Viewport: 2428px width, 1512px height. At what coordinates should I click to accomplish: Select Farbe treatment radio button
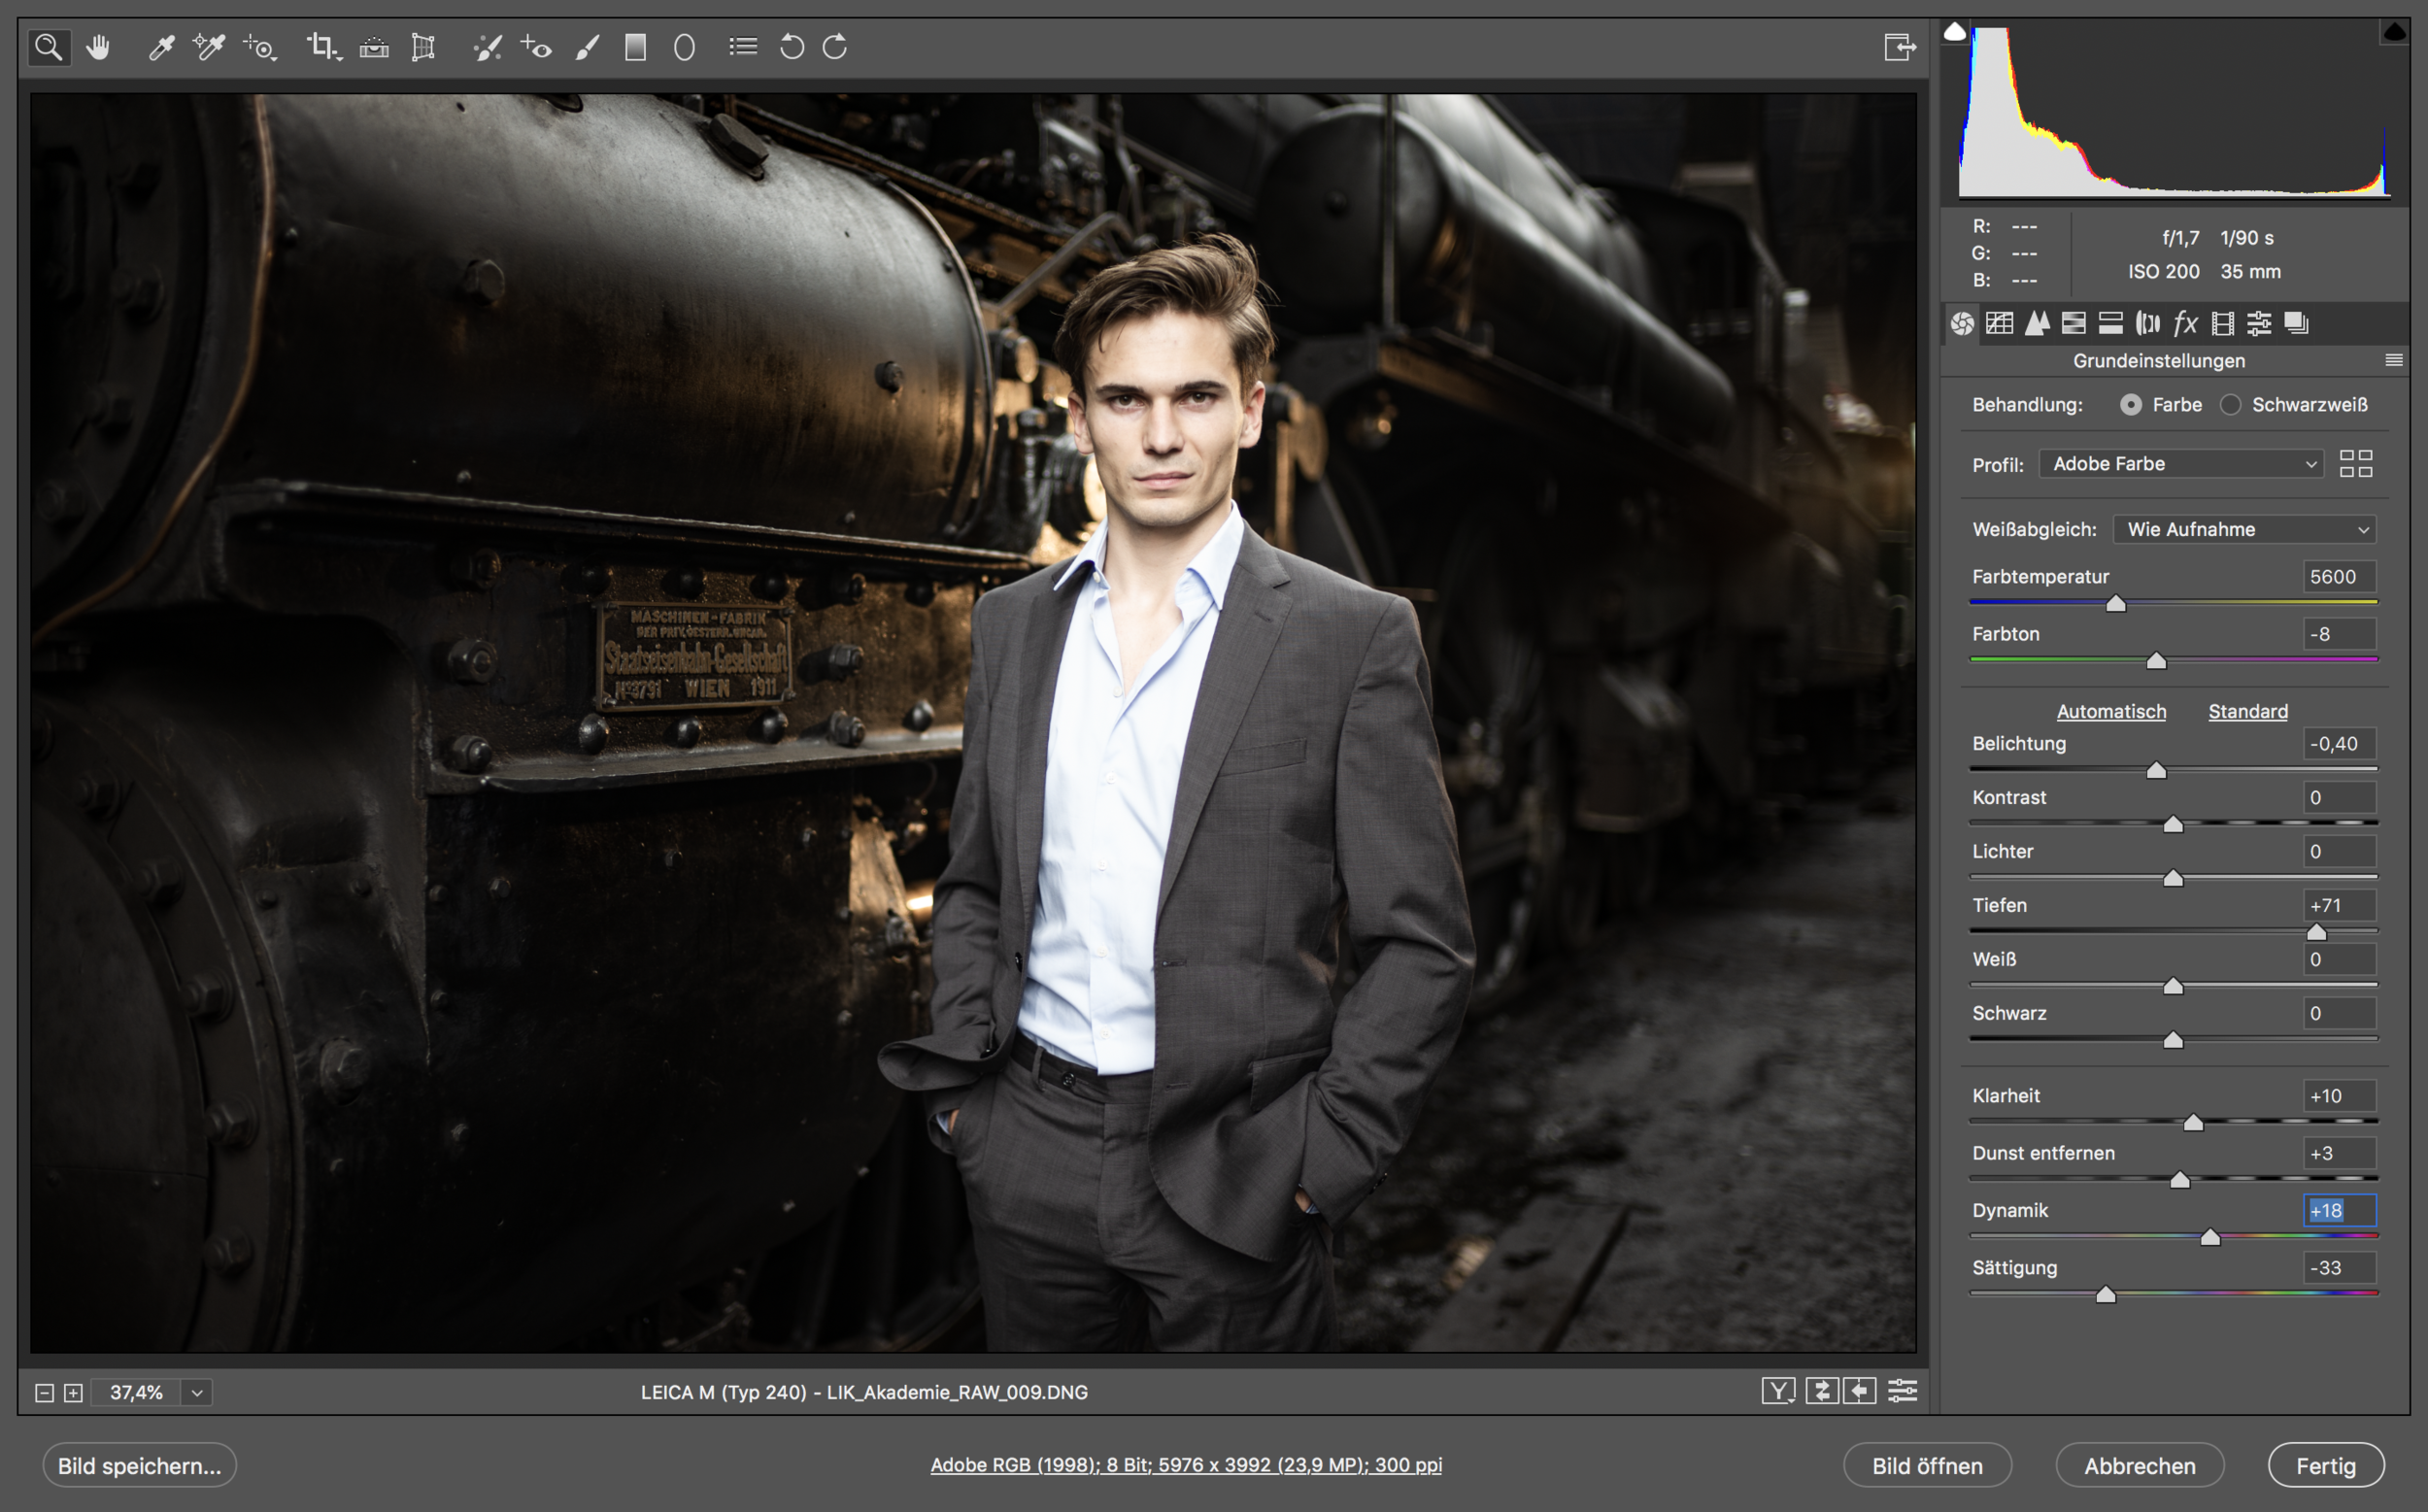click(2130, 405)
